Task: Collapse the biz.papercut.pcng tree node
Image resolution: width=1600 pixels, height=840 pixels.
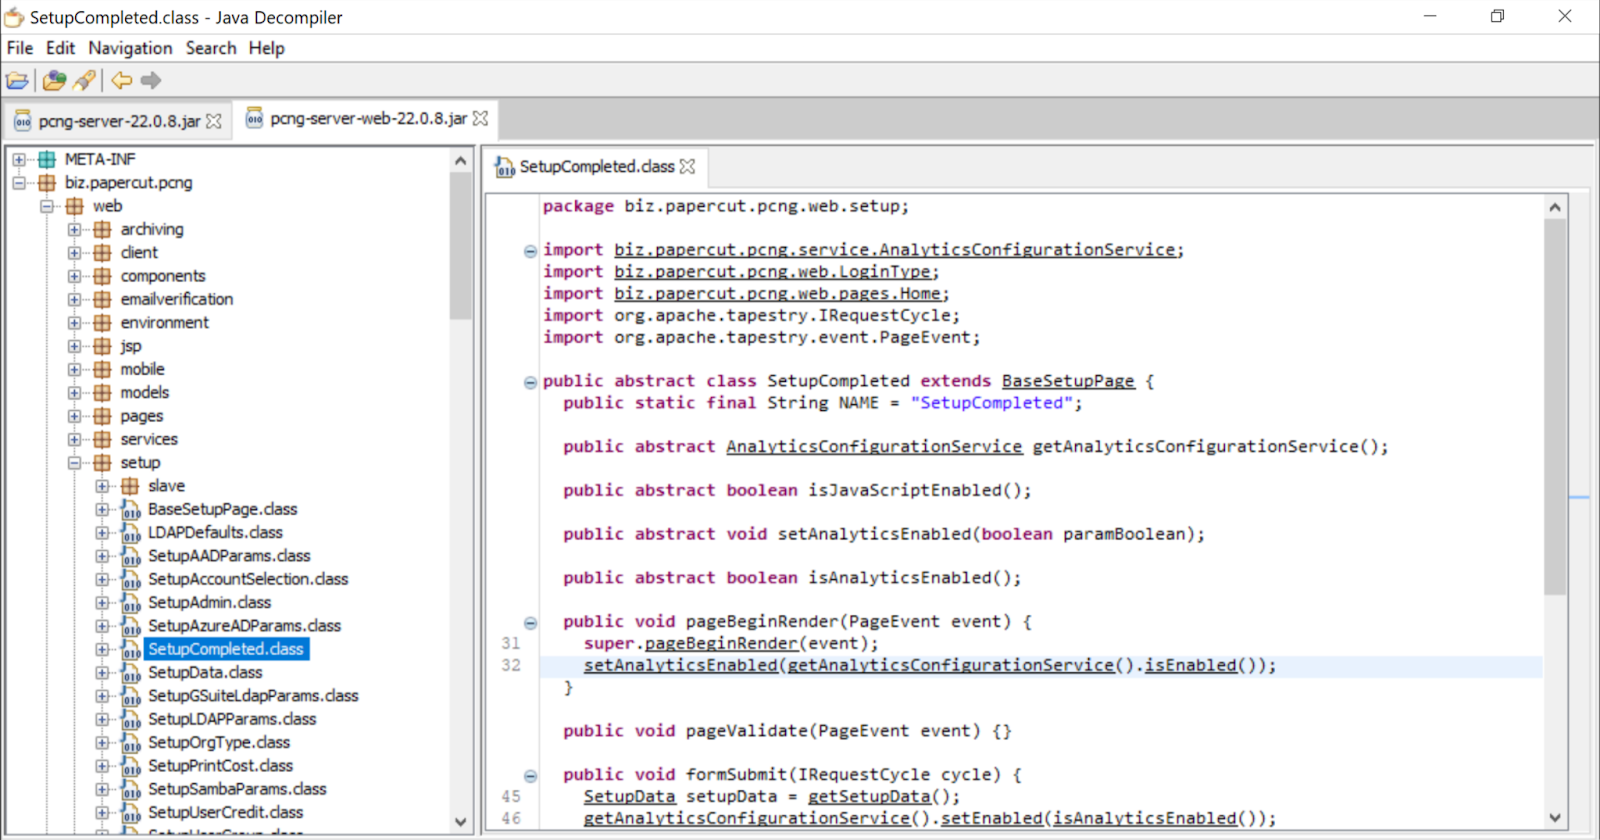Action: (x=19, y=183)
